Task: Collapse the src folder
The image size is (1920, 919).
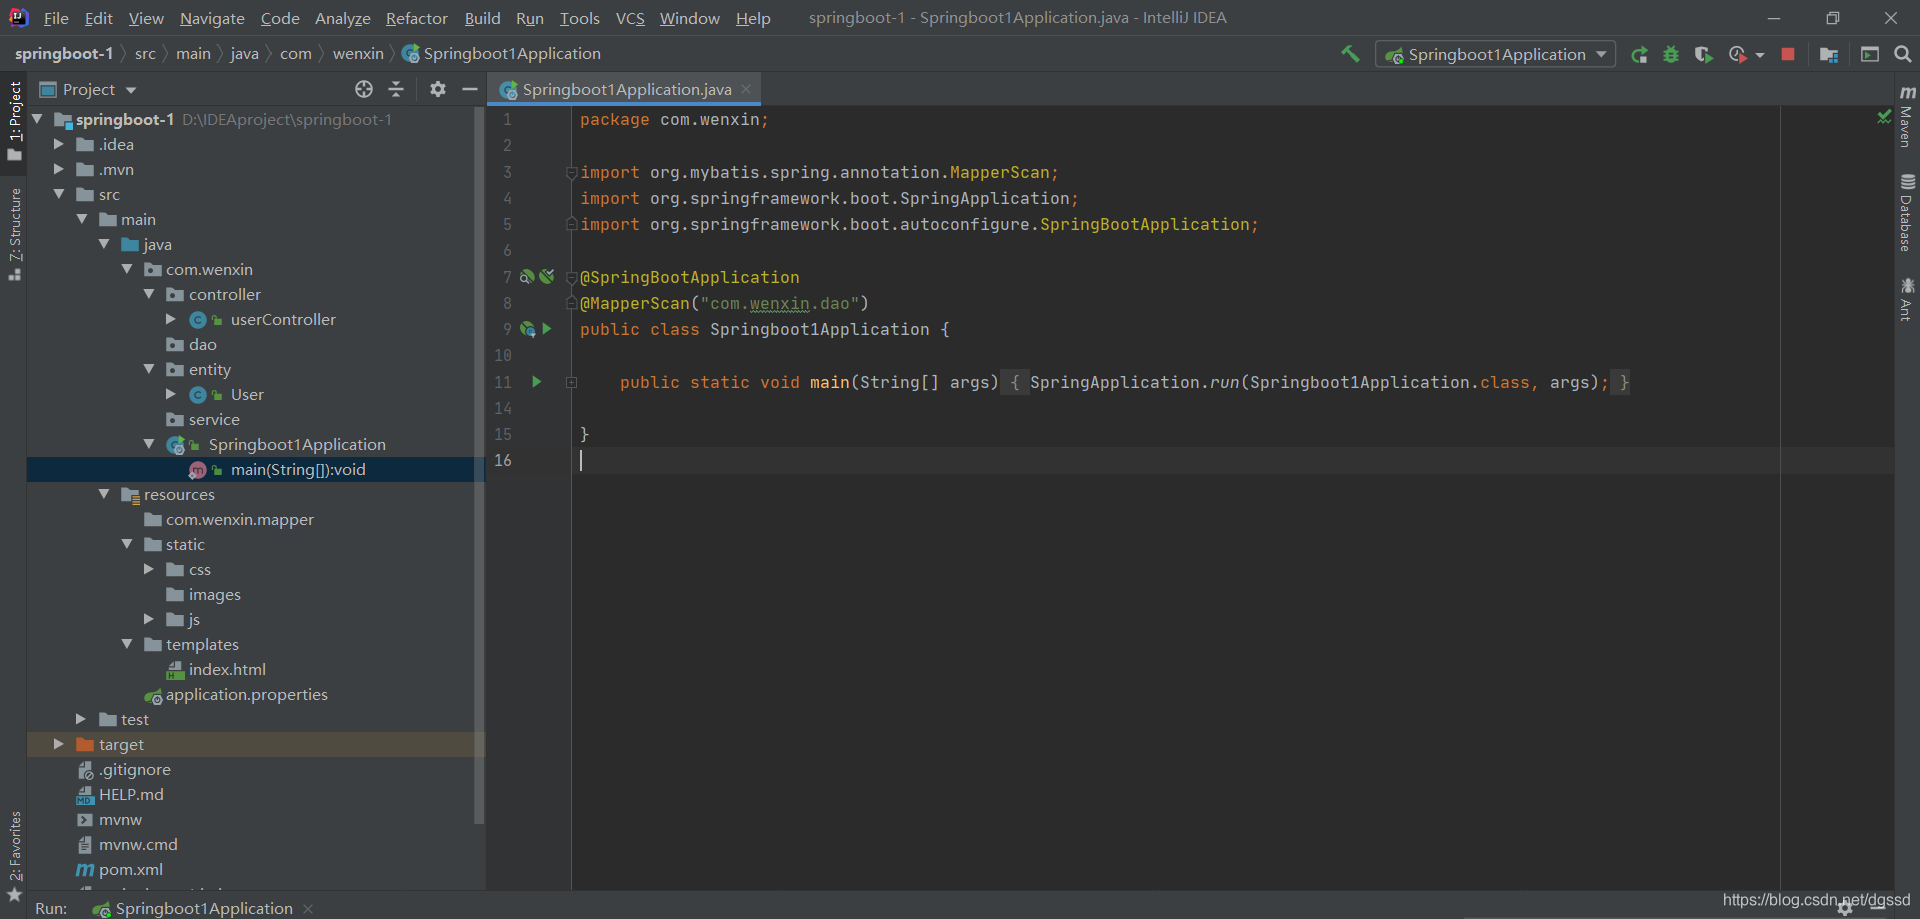Action: click(x=59, y=194)
